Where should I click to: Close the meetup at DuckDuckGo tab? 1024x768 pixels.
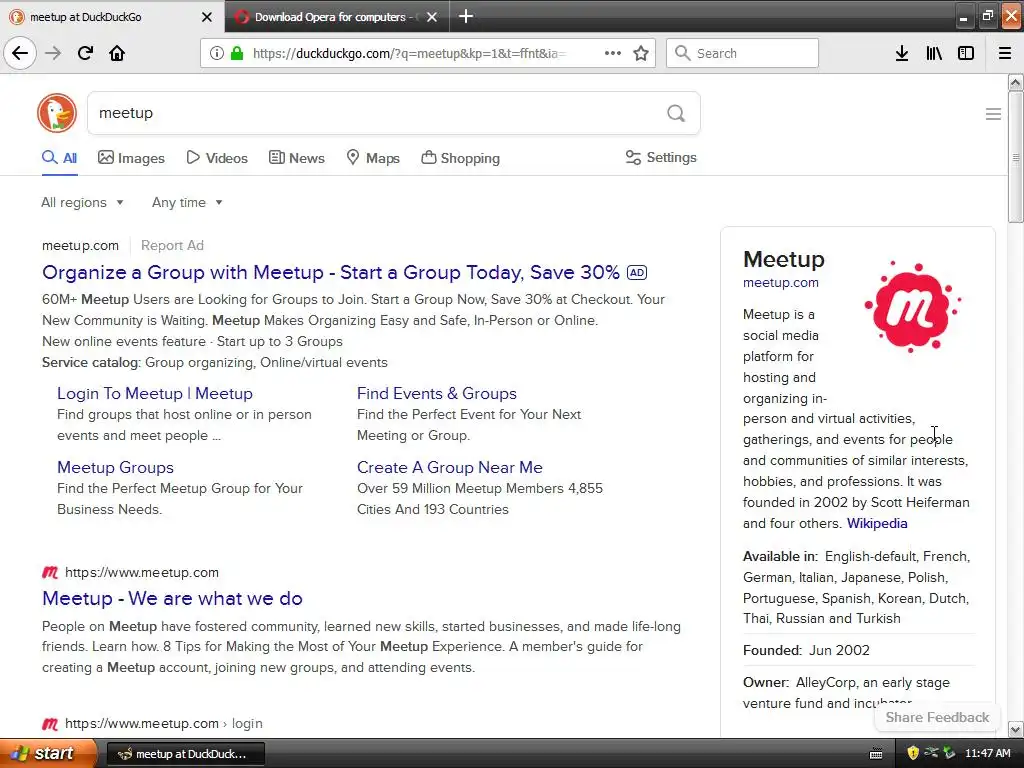coord(206,17)
